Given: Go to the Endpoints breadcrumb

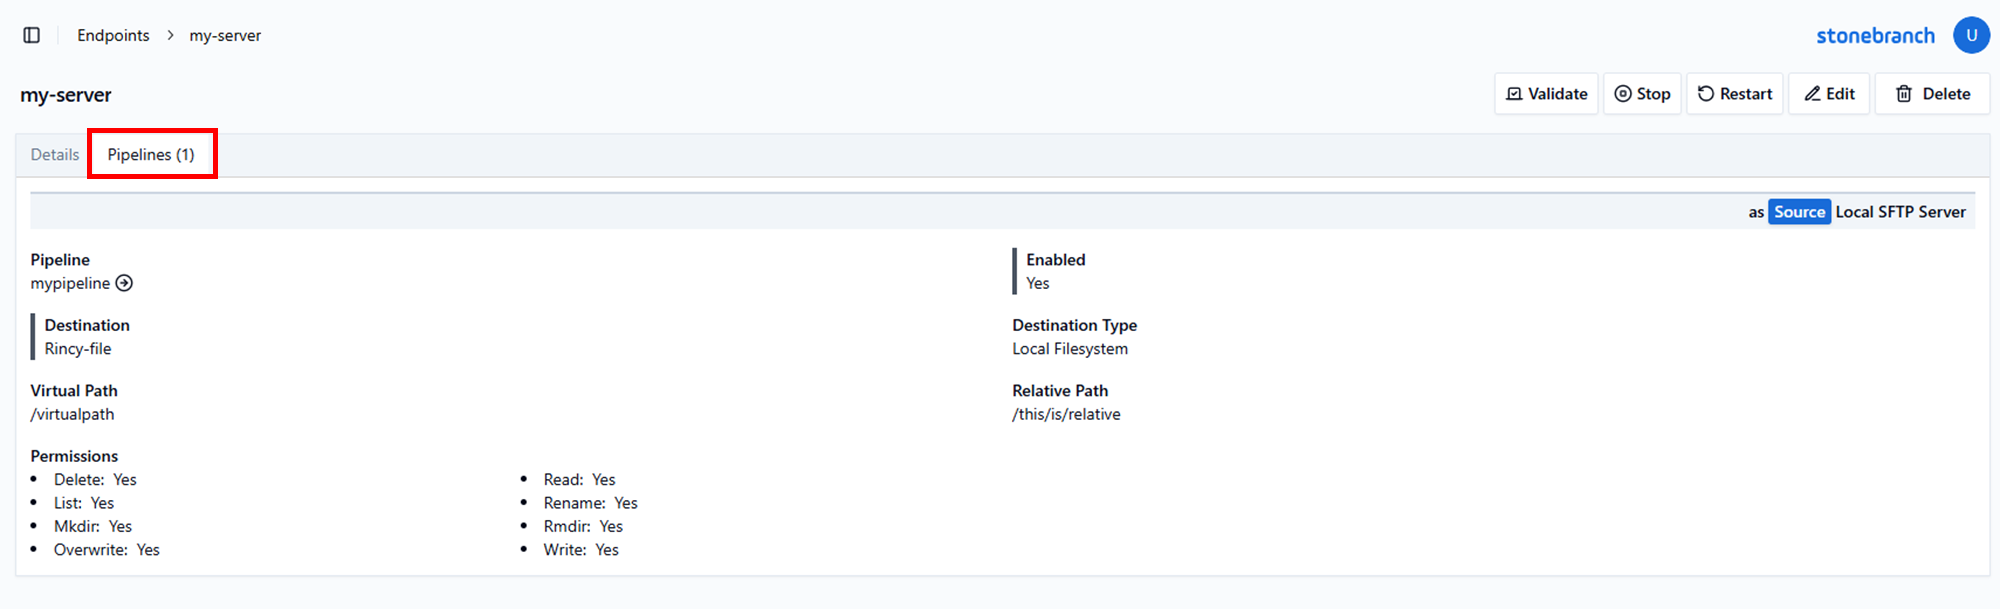Looking at the screenshot, I should [x=113, y=36].
